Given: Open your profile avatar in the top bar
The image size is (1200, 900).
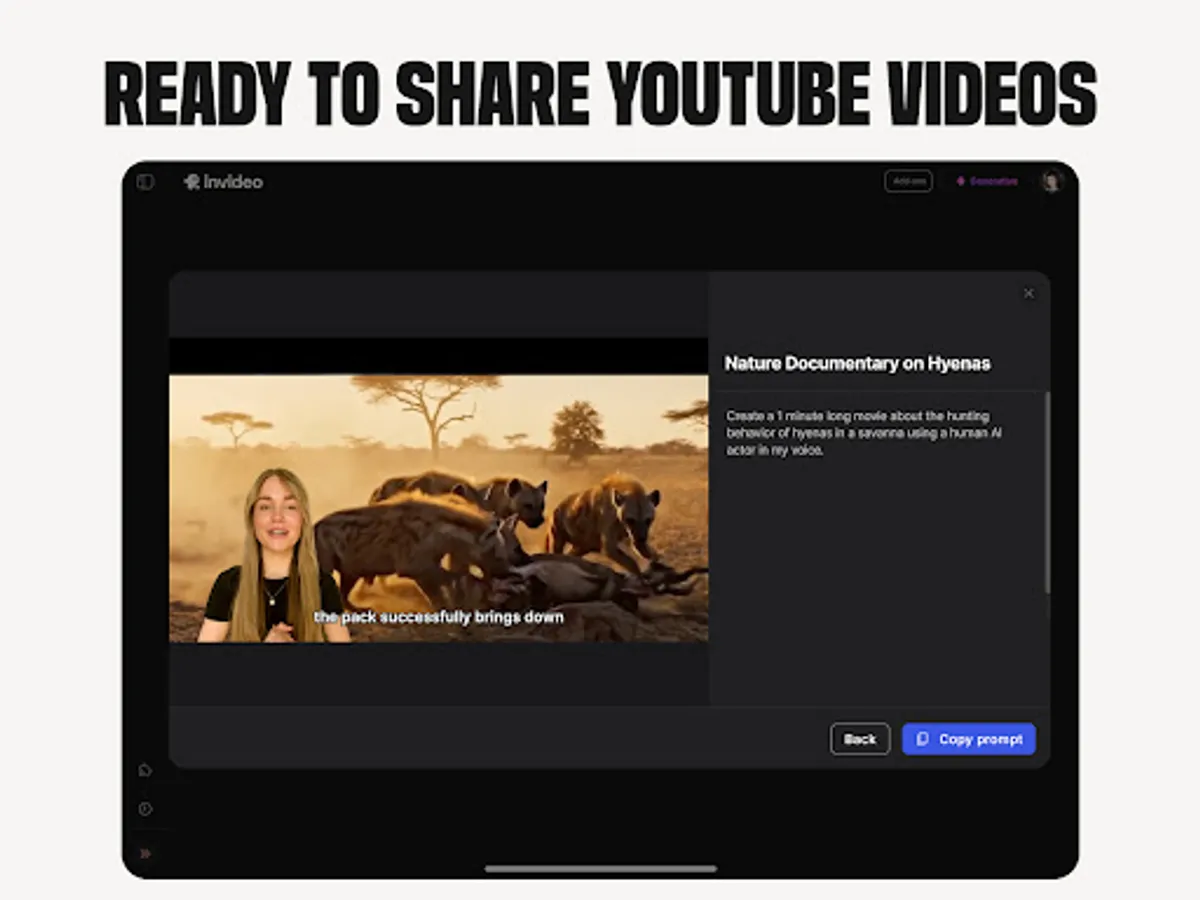Looking at the screenshot, I should (x=1051, y=181).
